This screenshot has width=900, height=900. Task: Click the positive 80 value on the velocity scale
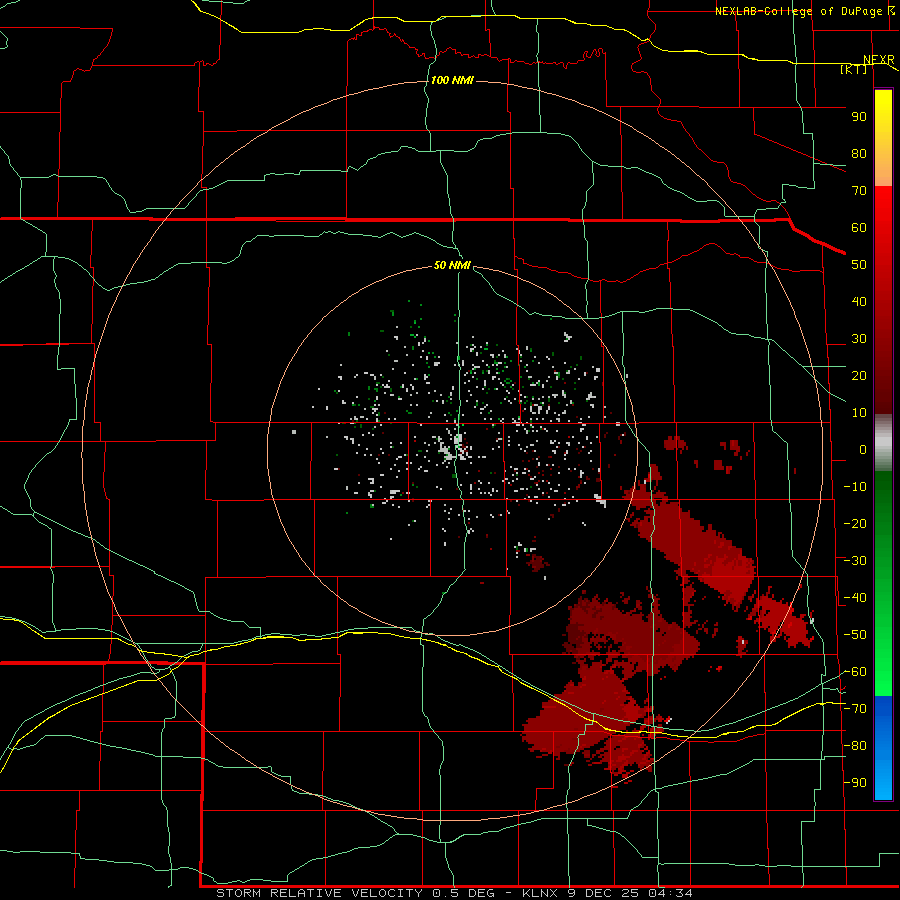point(859,153)
